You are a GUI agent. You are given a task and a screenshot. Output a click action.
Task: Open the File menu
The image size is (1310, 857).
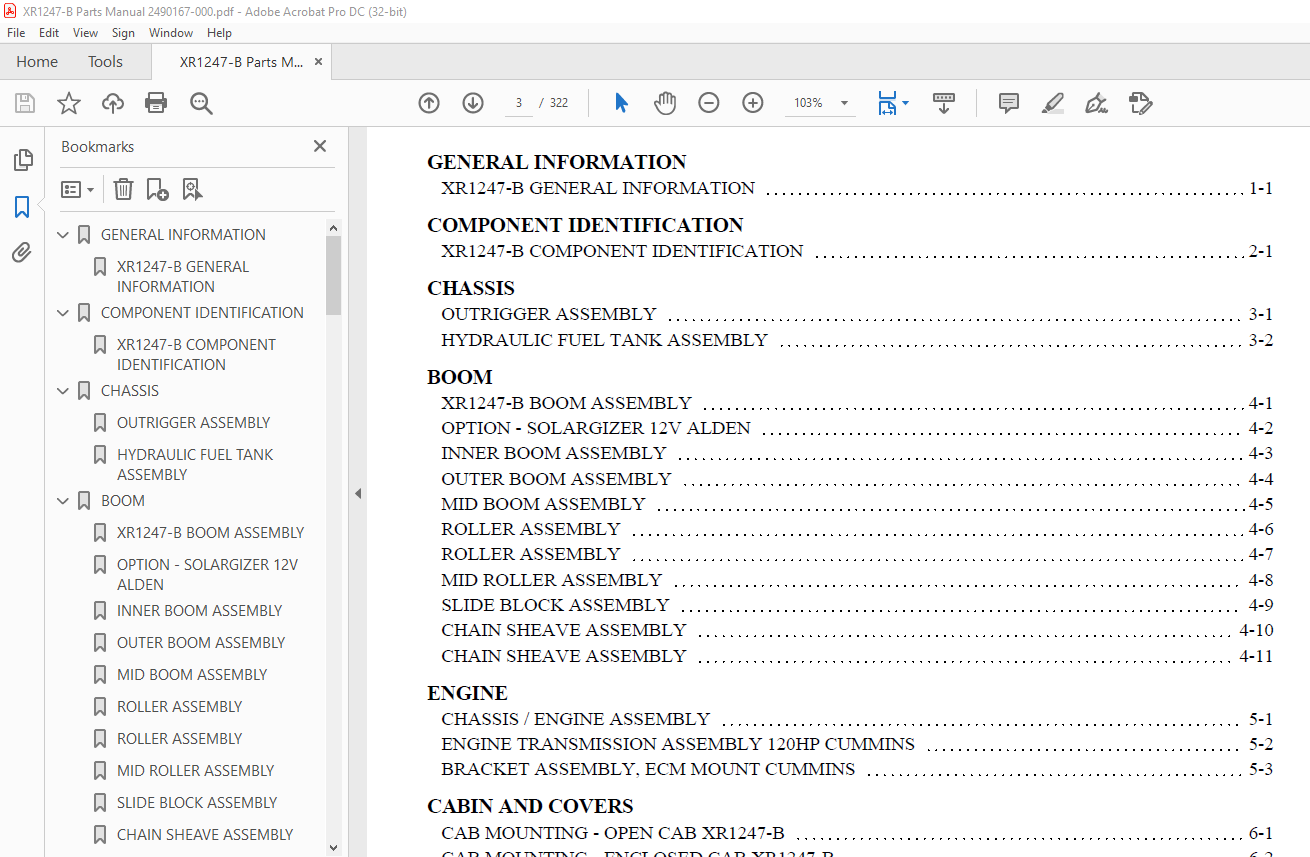click(x=16, y=33)
